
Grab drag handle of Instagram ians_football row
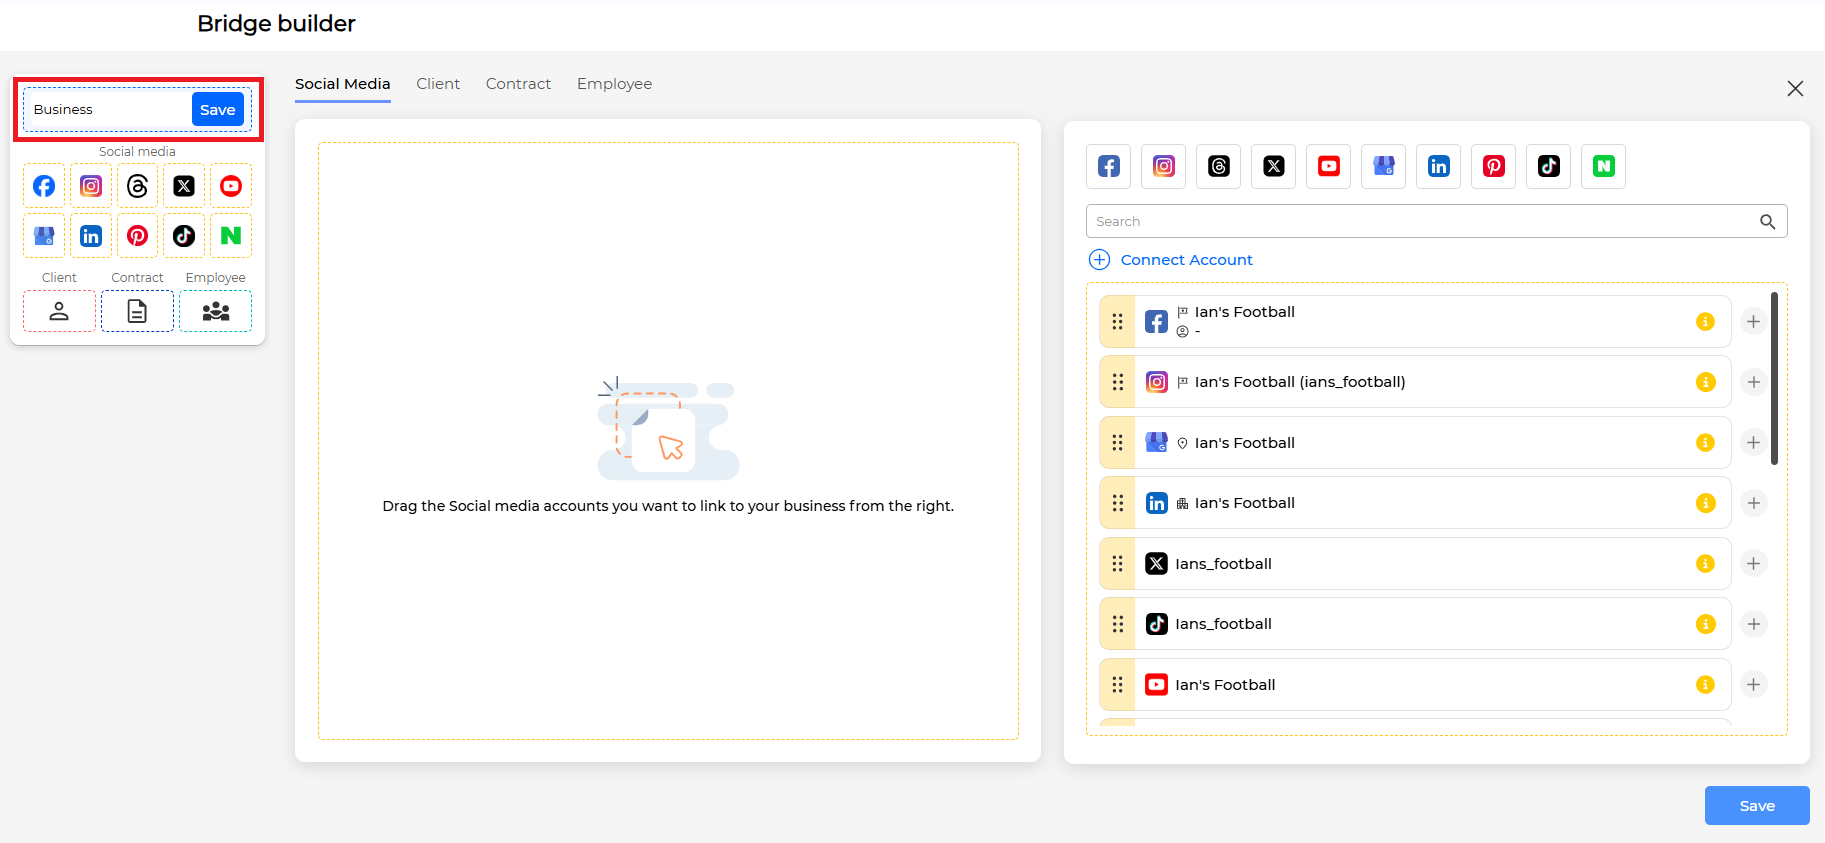[1118, 382]
